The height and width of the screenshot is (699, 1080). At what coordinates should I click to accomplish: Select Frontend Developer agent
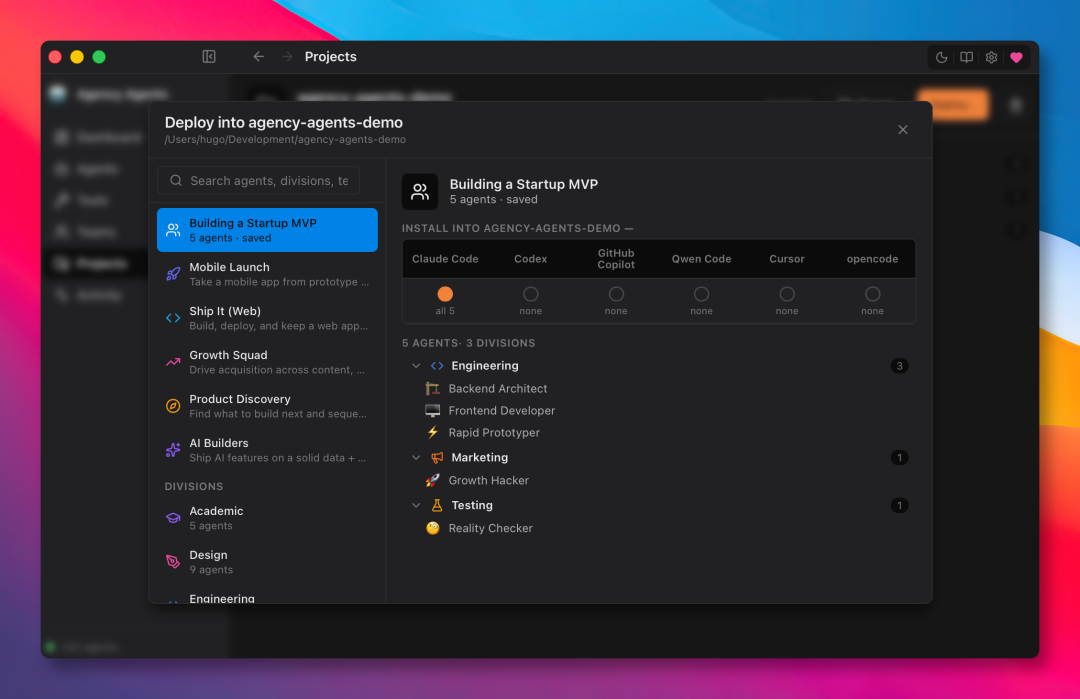(x=501, y=410)
